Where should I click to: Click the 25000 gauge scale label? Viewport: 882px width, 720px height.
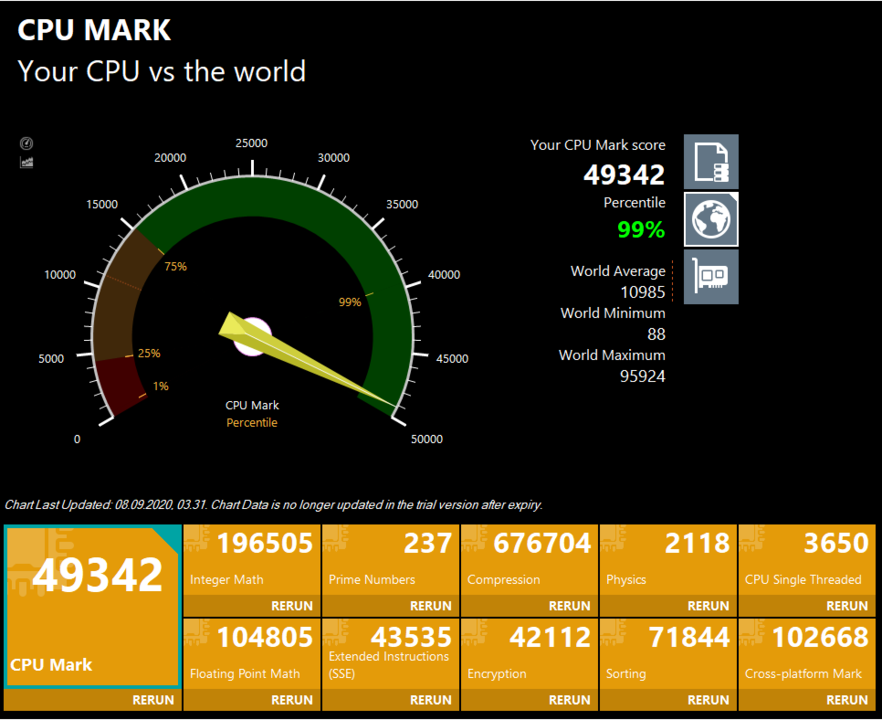tap(251, 143)
